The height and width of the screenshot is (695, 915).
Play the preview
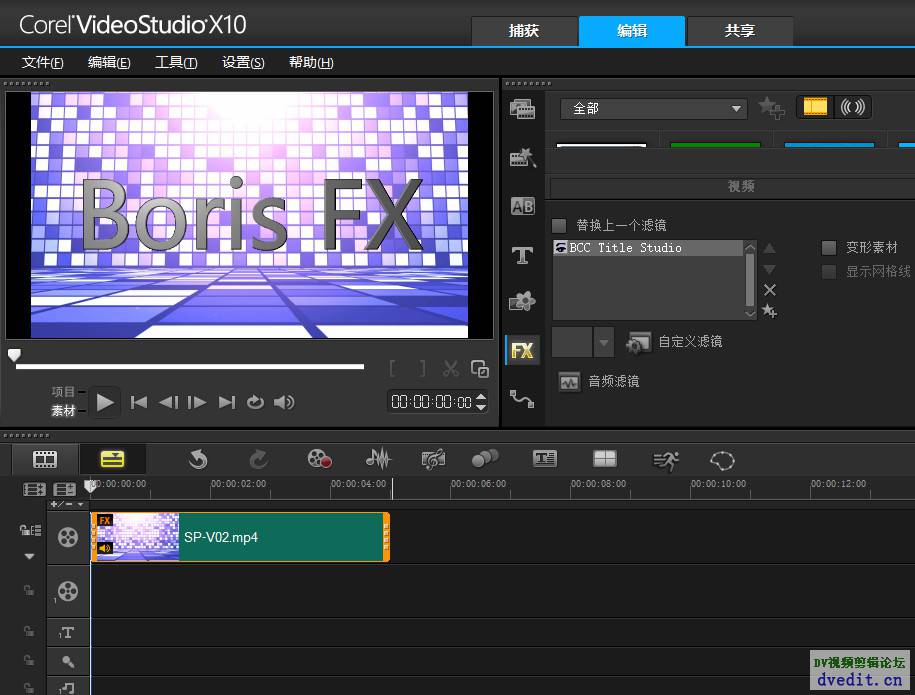105,402
